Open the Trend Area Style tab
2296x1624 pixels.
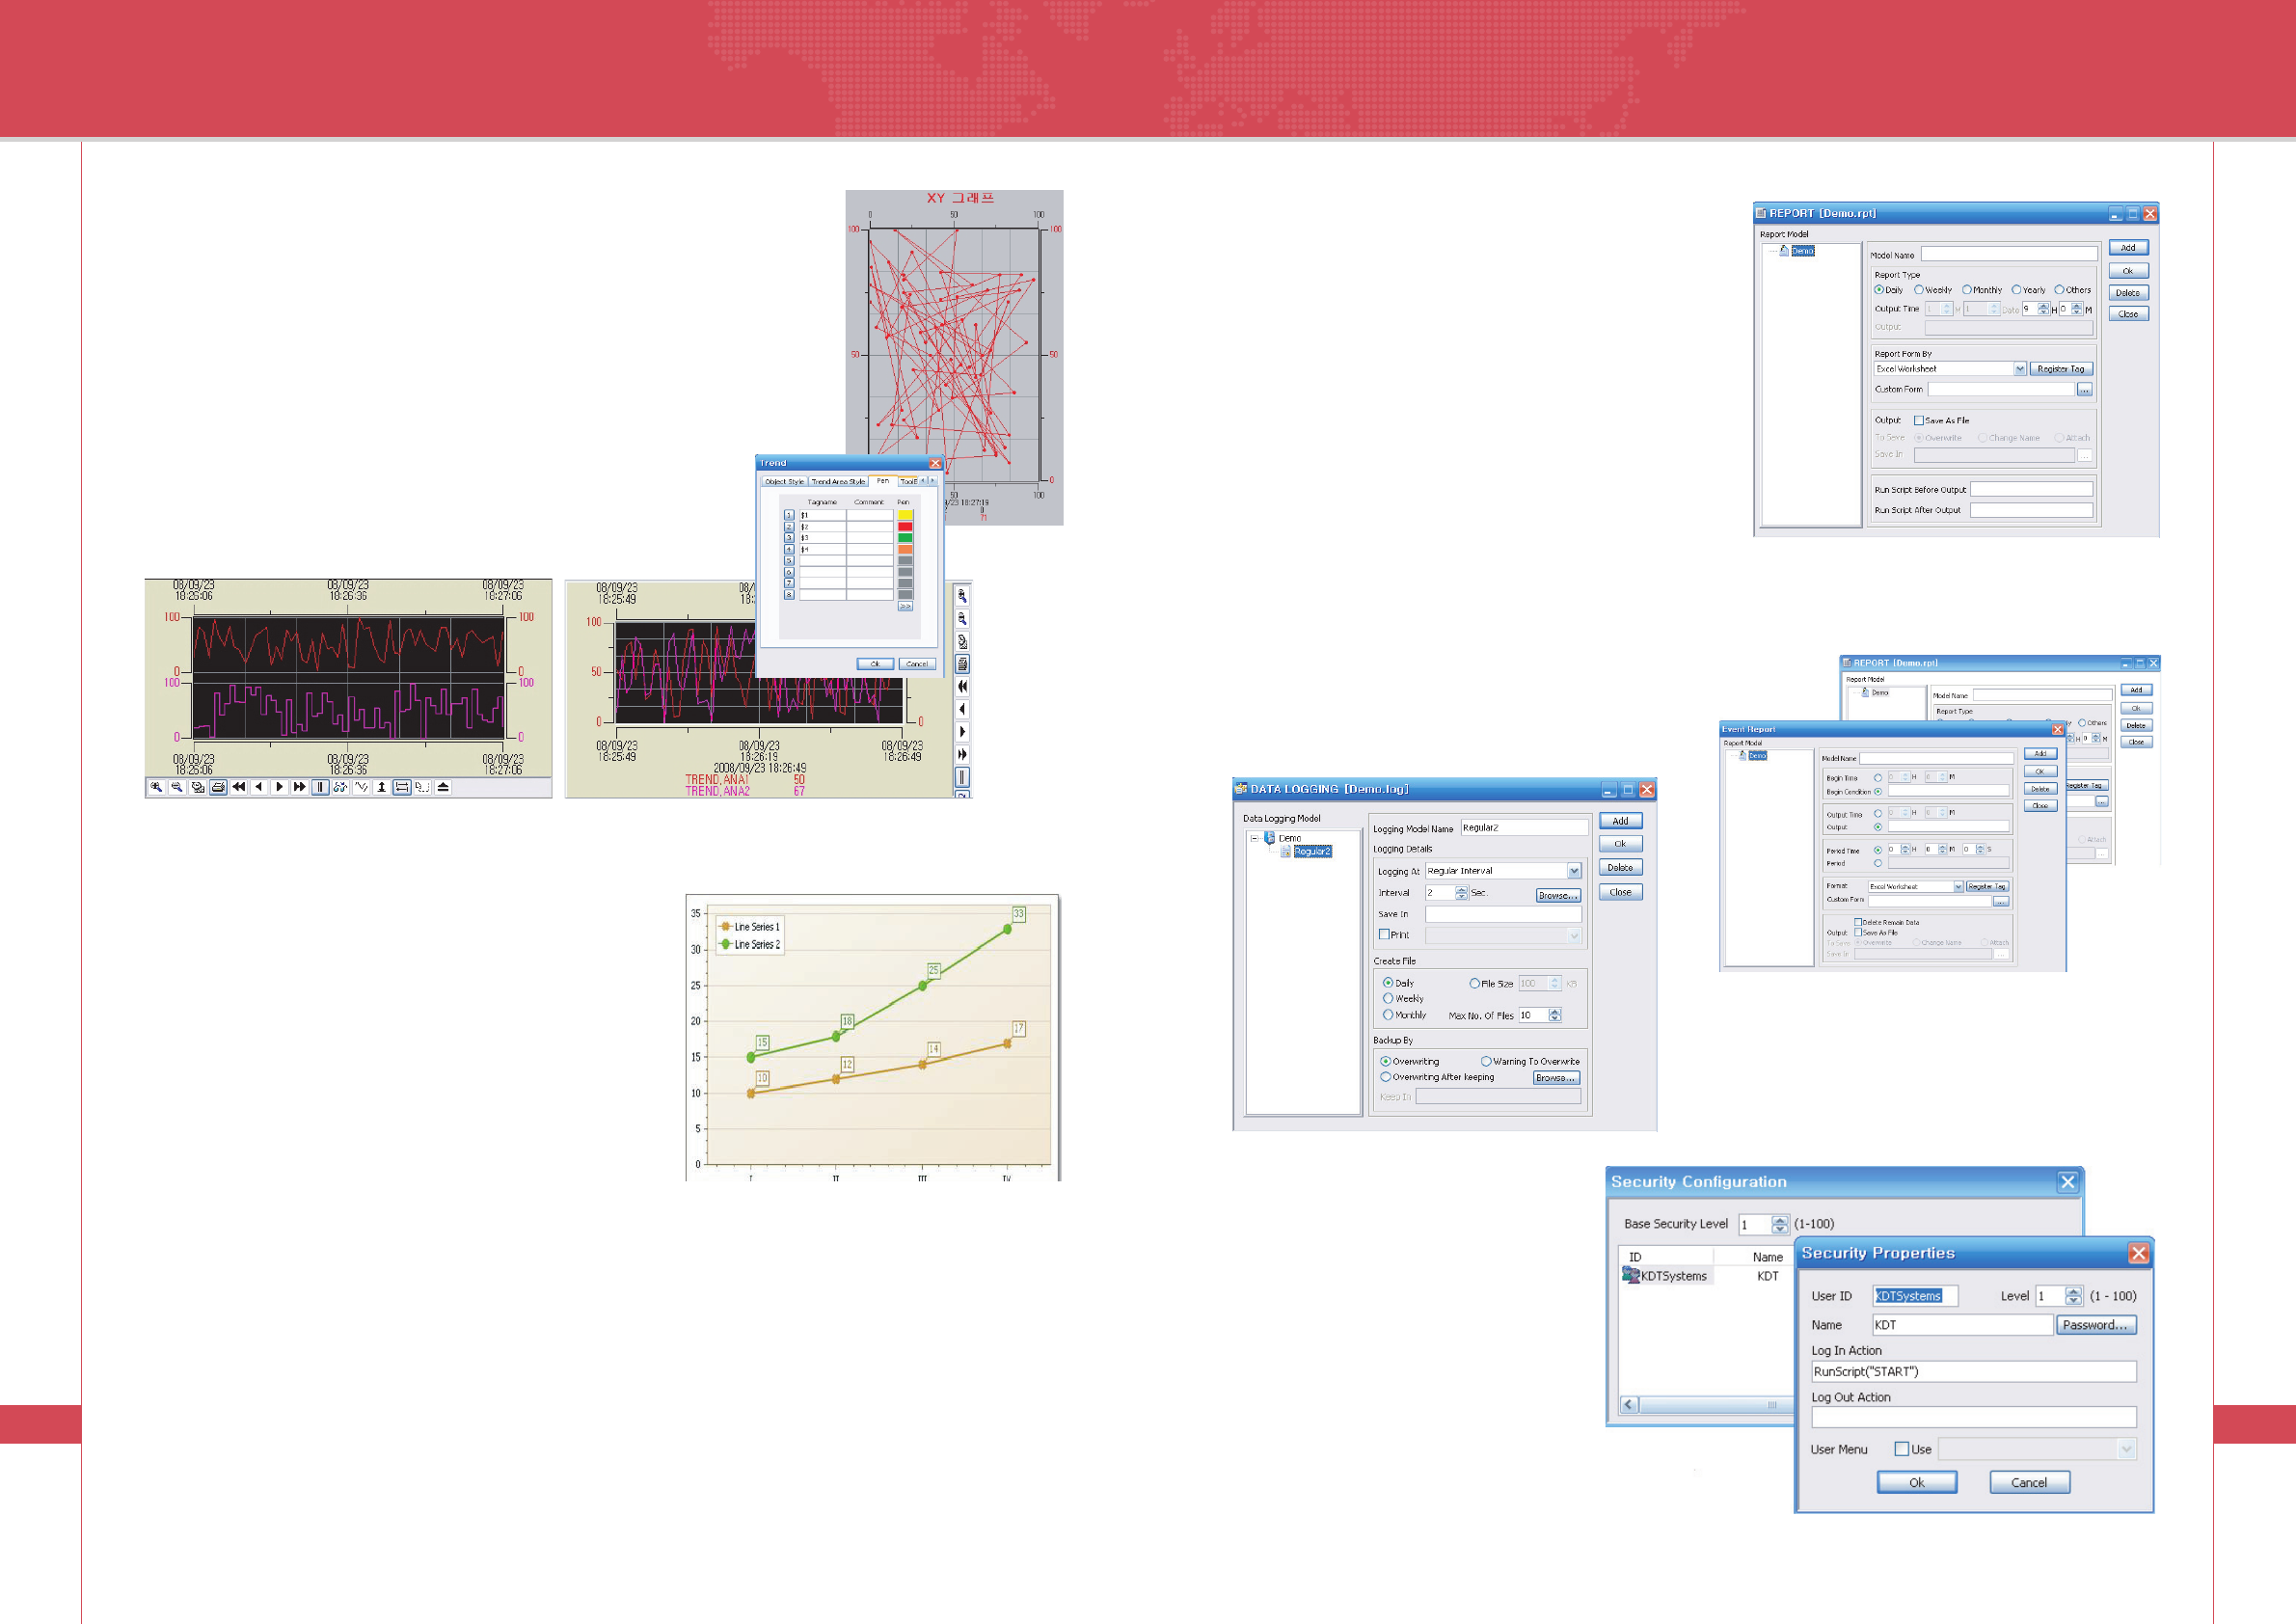click(x=837, y=481)
